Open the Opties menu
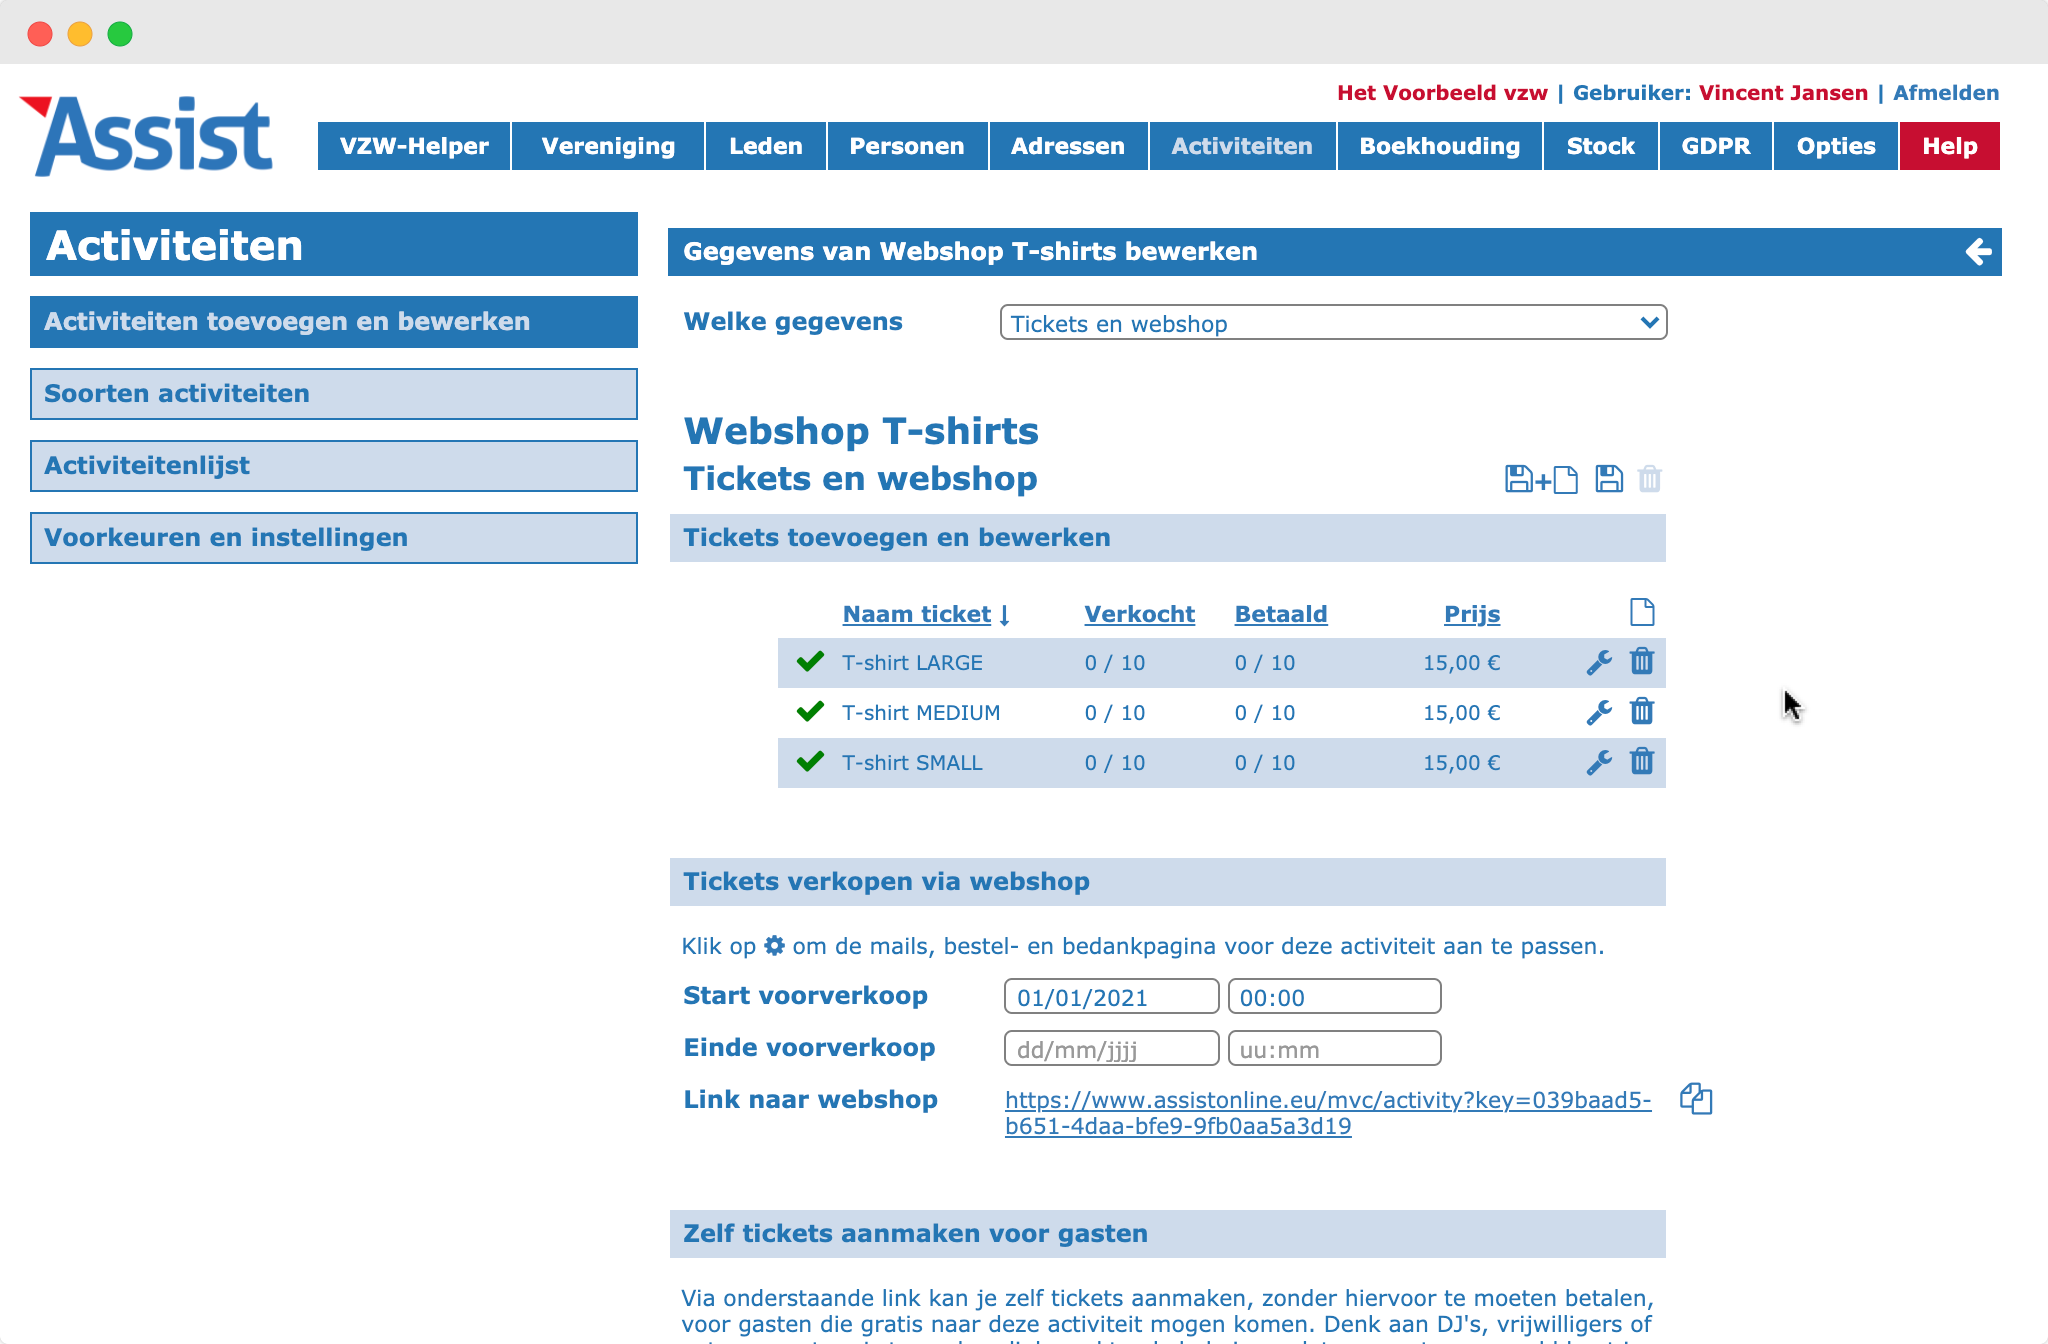The height and width of the screenshot is (1344, 2048). tap(1836, 146)
